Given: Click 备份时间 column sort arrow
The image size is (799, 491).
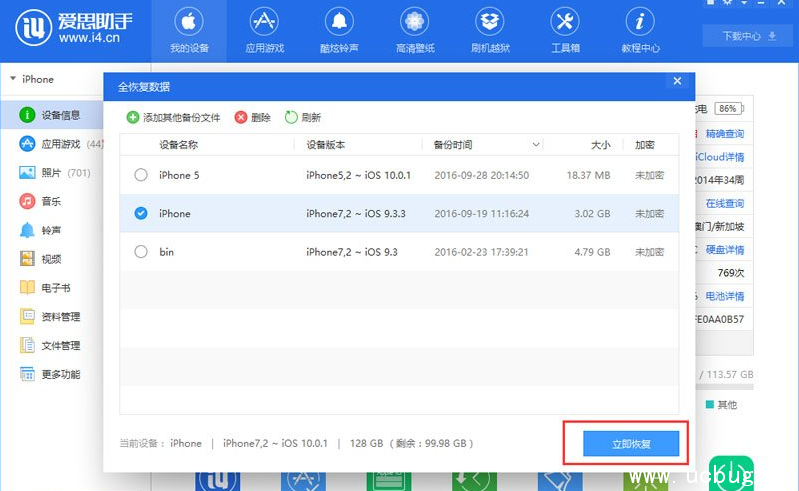Looking at the screenshot, I should click(x=536, y=145).
